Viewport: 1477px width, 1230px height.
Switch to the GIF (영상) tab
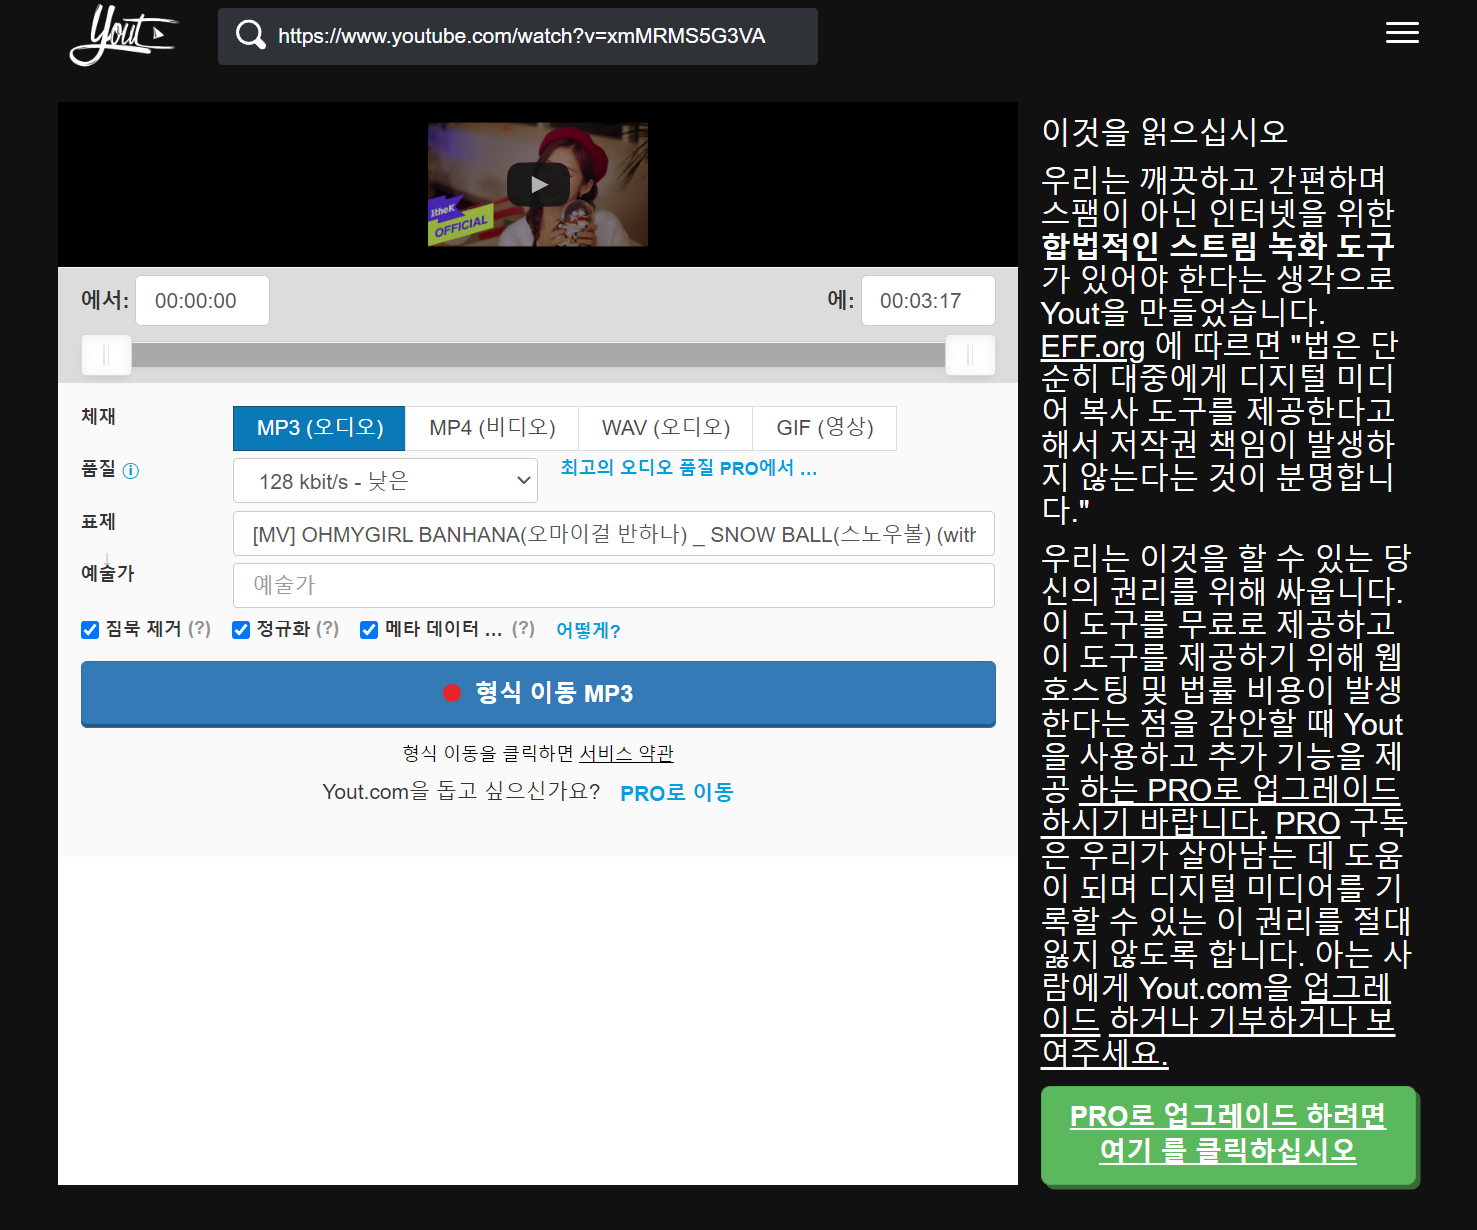(x=824, y=428)
